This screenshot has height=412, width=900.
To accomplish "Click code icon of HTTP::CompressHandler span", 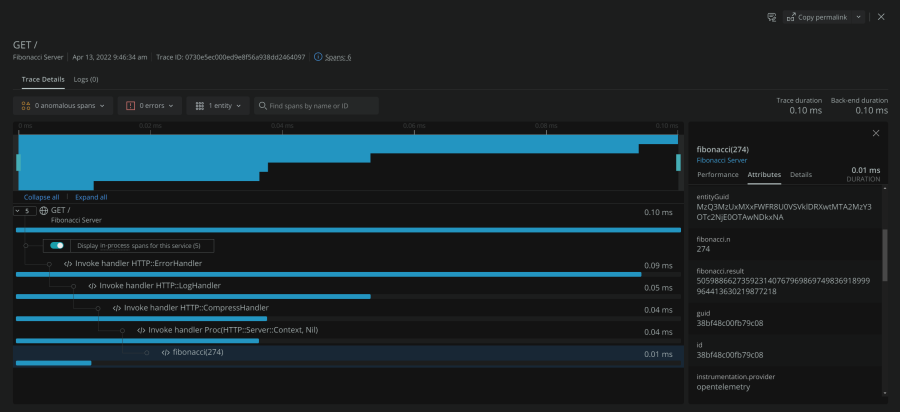I will (116, 308).
